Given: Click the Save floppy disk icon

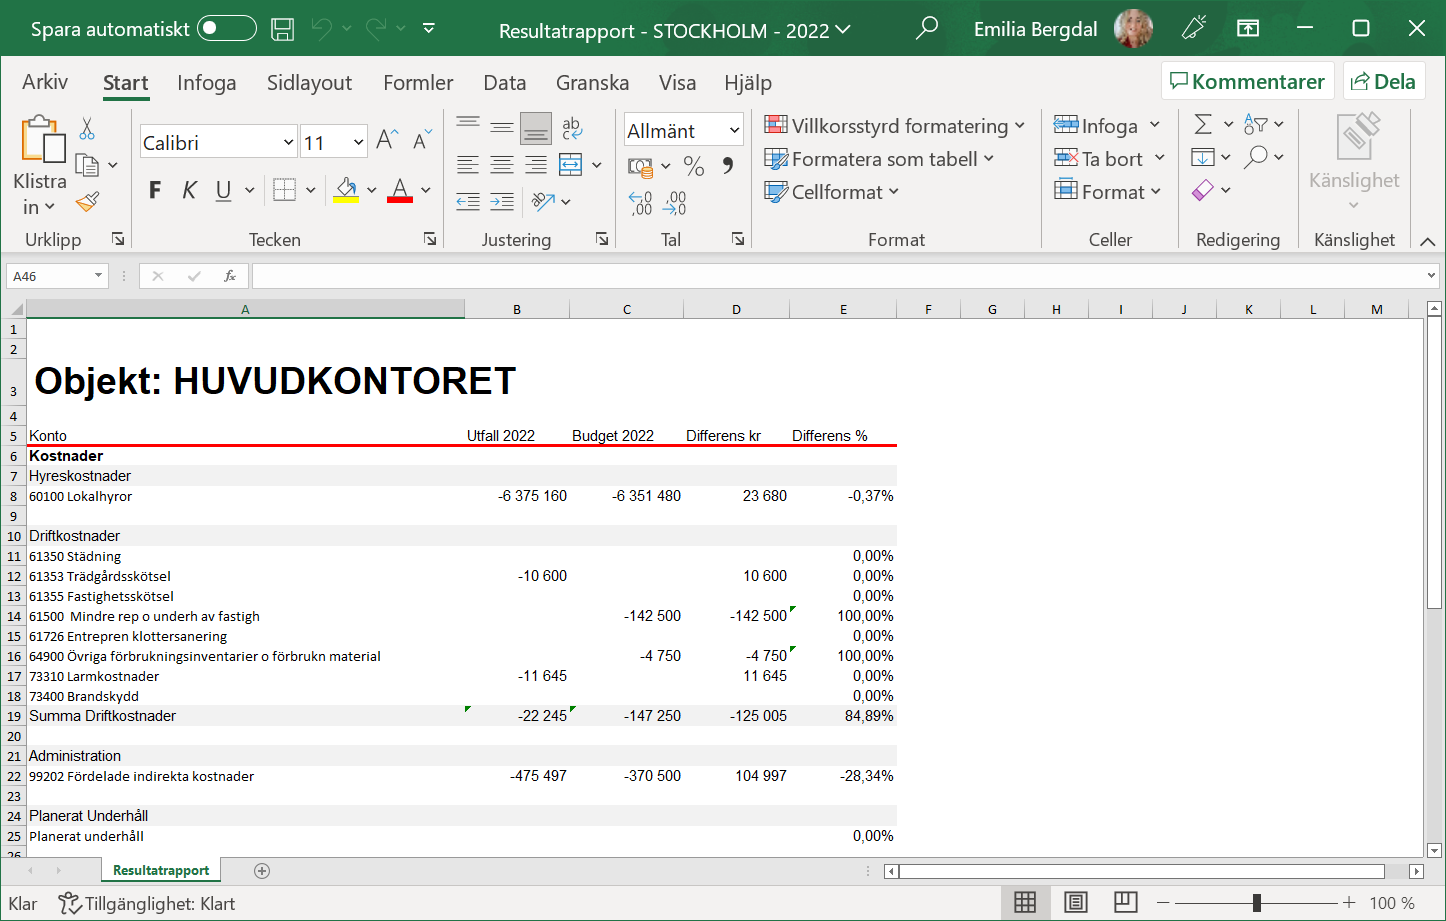Looking at the screenshot, I should (x=283, y=29).
